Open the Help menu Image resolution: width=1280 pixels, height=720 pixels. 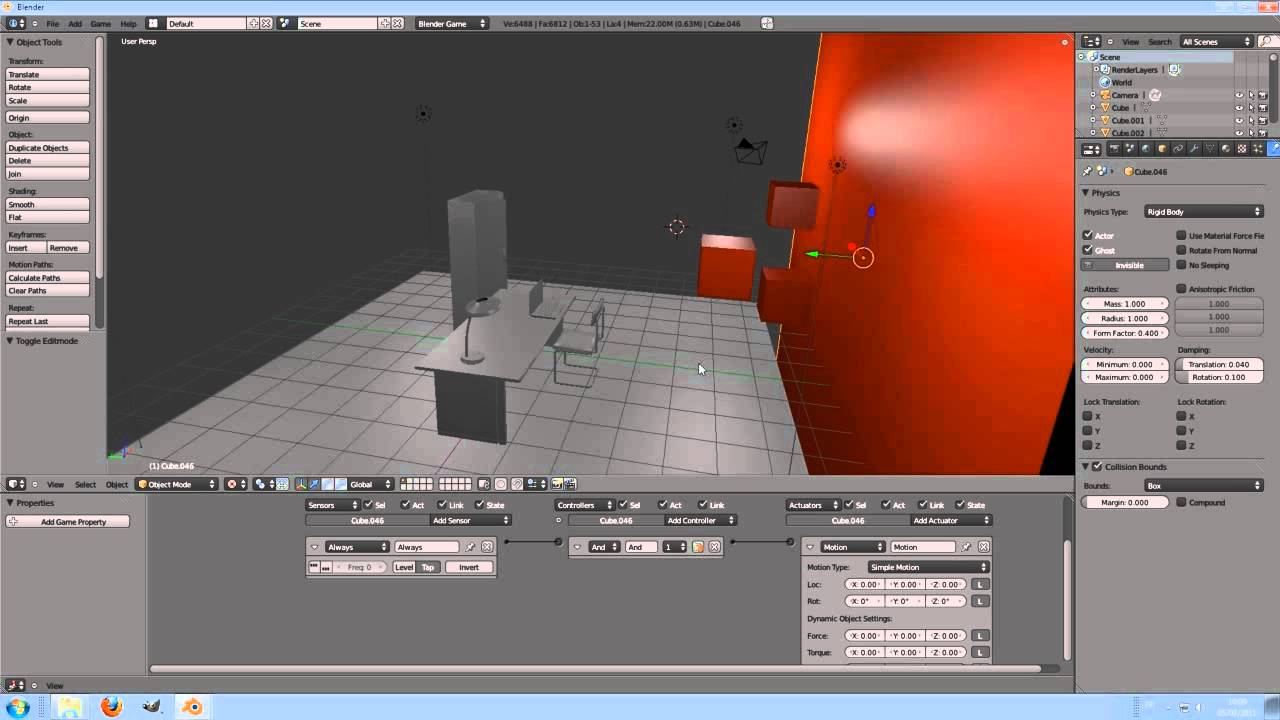(x=128, y=23)
